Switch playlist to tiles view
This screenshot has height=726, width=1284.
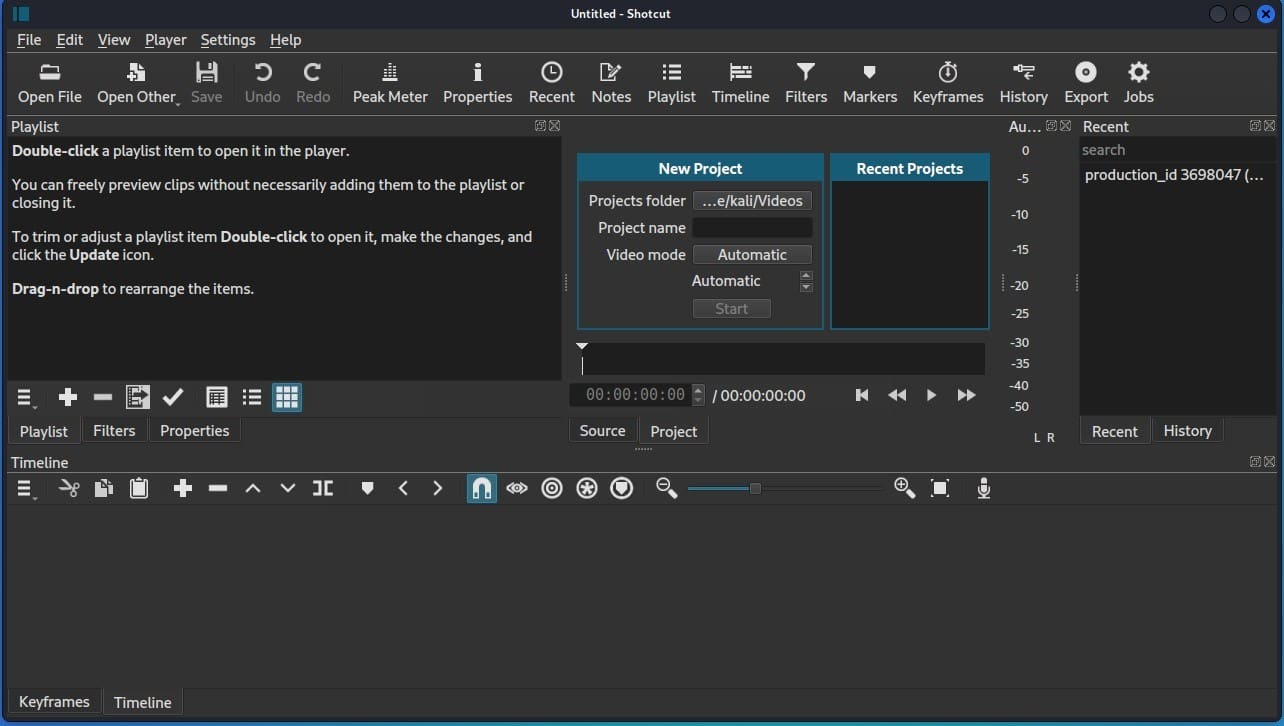(x=252, y=398)
